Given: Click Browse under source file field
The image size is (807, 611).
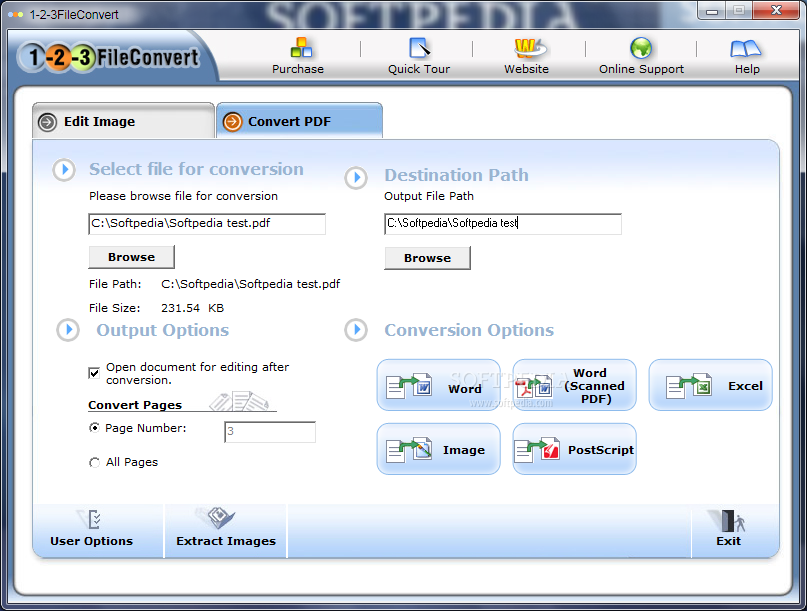Looking at the screenshot, I should tap(132, 257).
